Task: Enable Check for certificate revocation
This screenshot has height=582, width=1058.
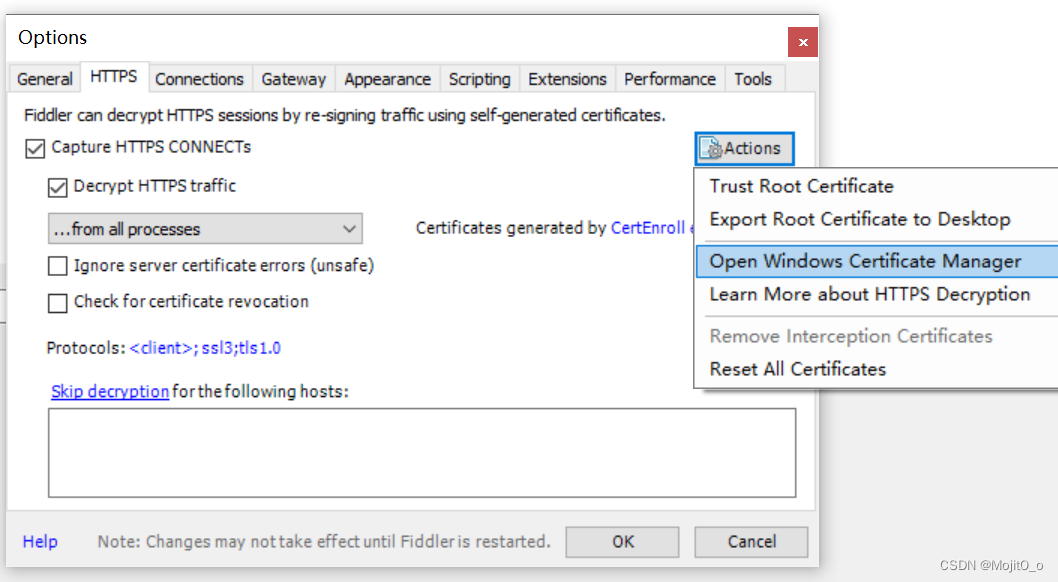Action: pyautogui.click(x=58, y=303)
